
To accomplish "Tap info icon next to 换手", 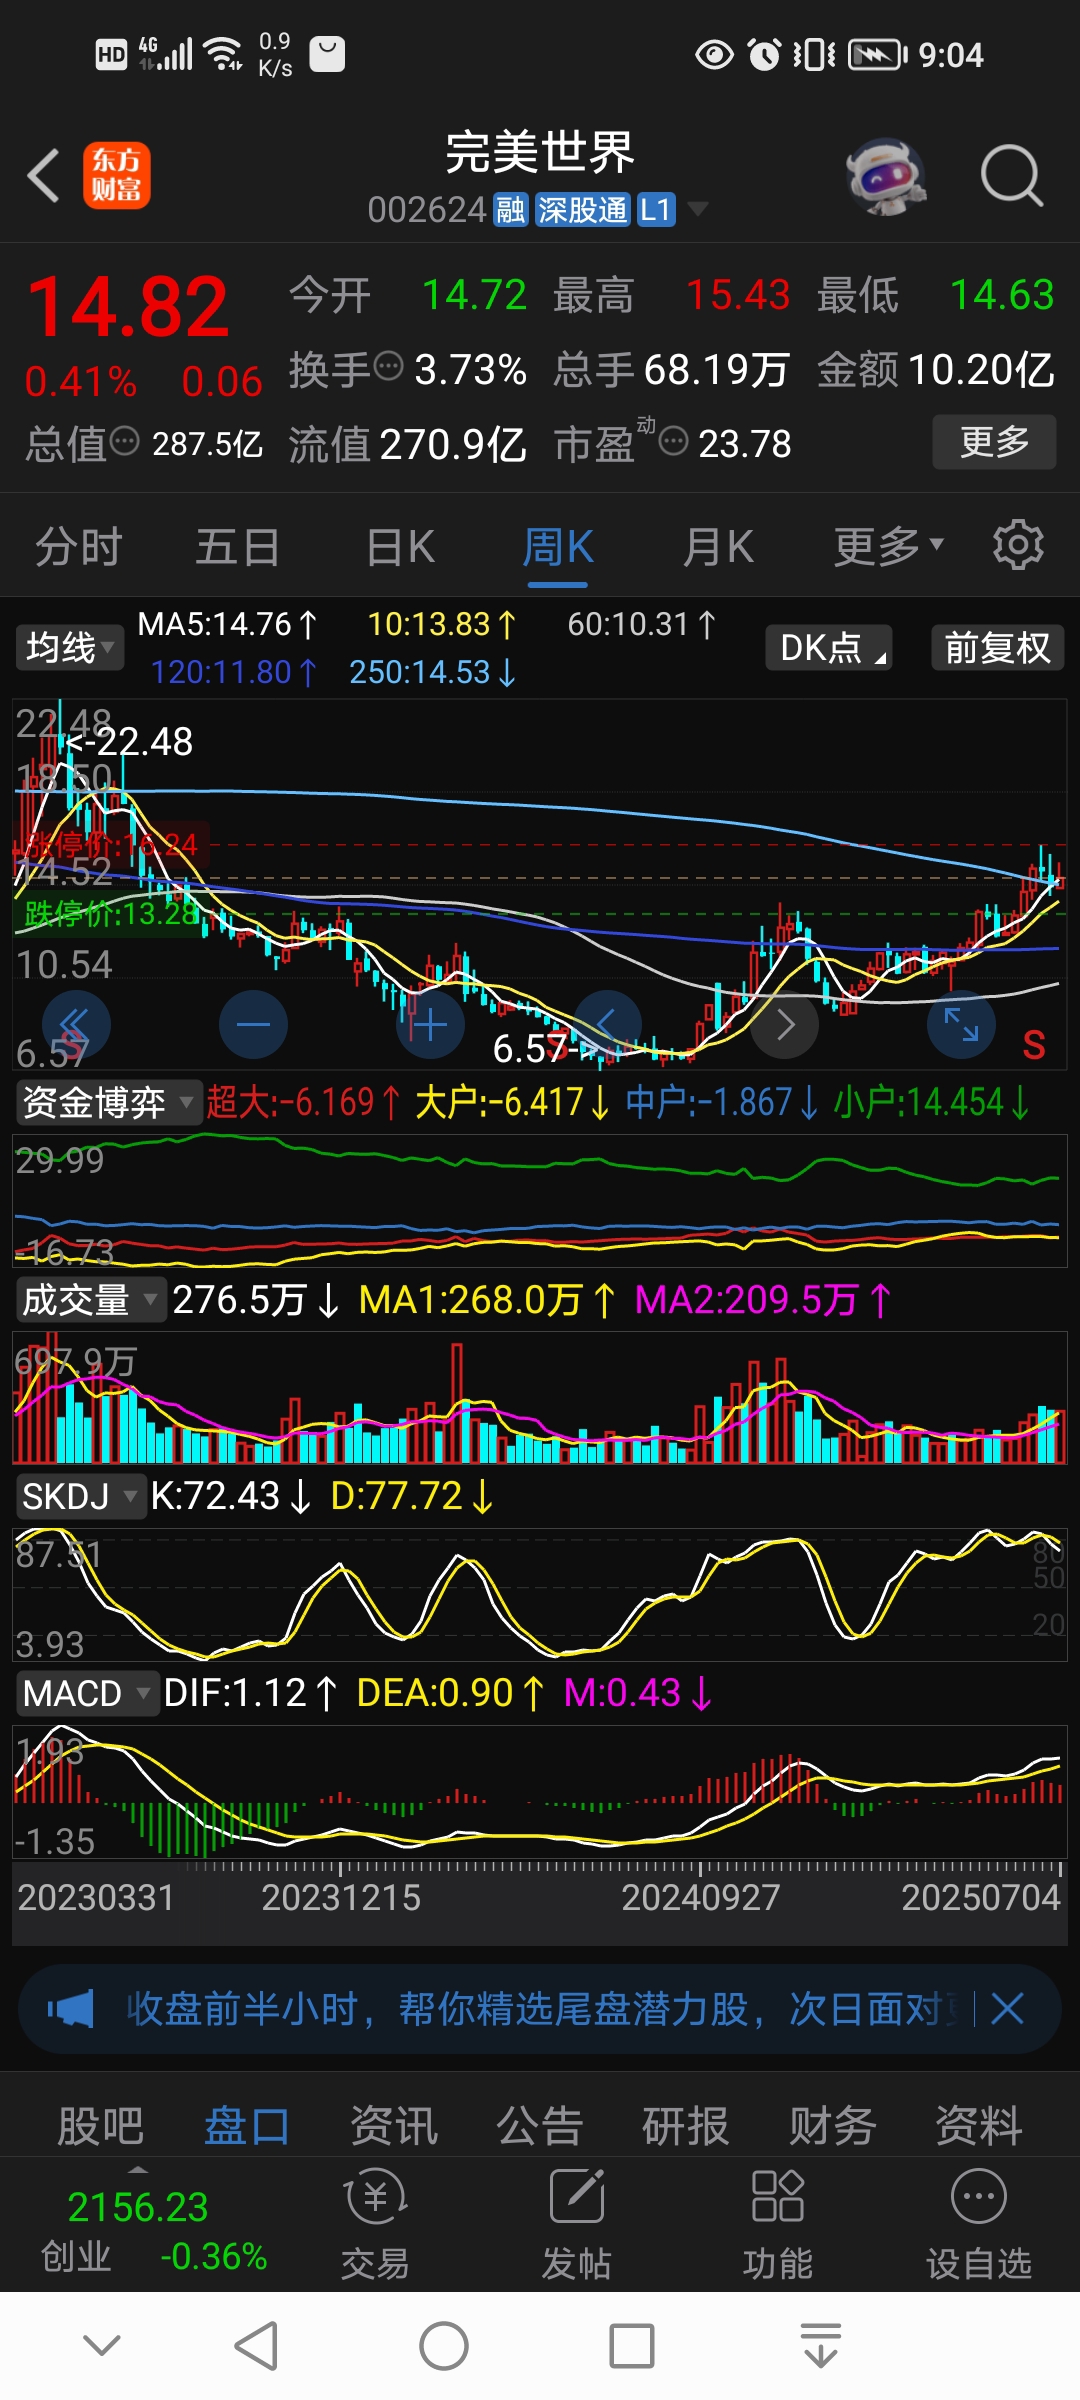I will 388,367.
